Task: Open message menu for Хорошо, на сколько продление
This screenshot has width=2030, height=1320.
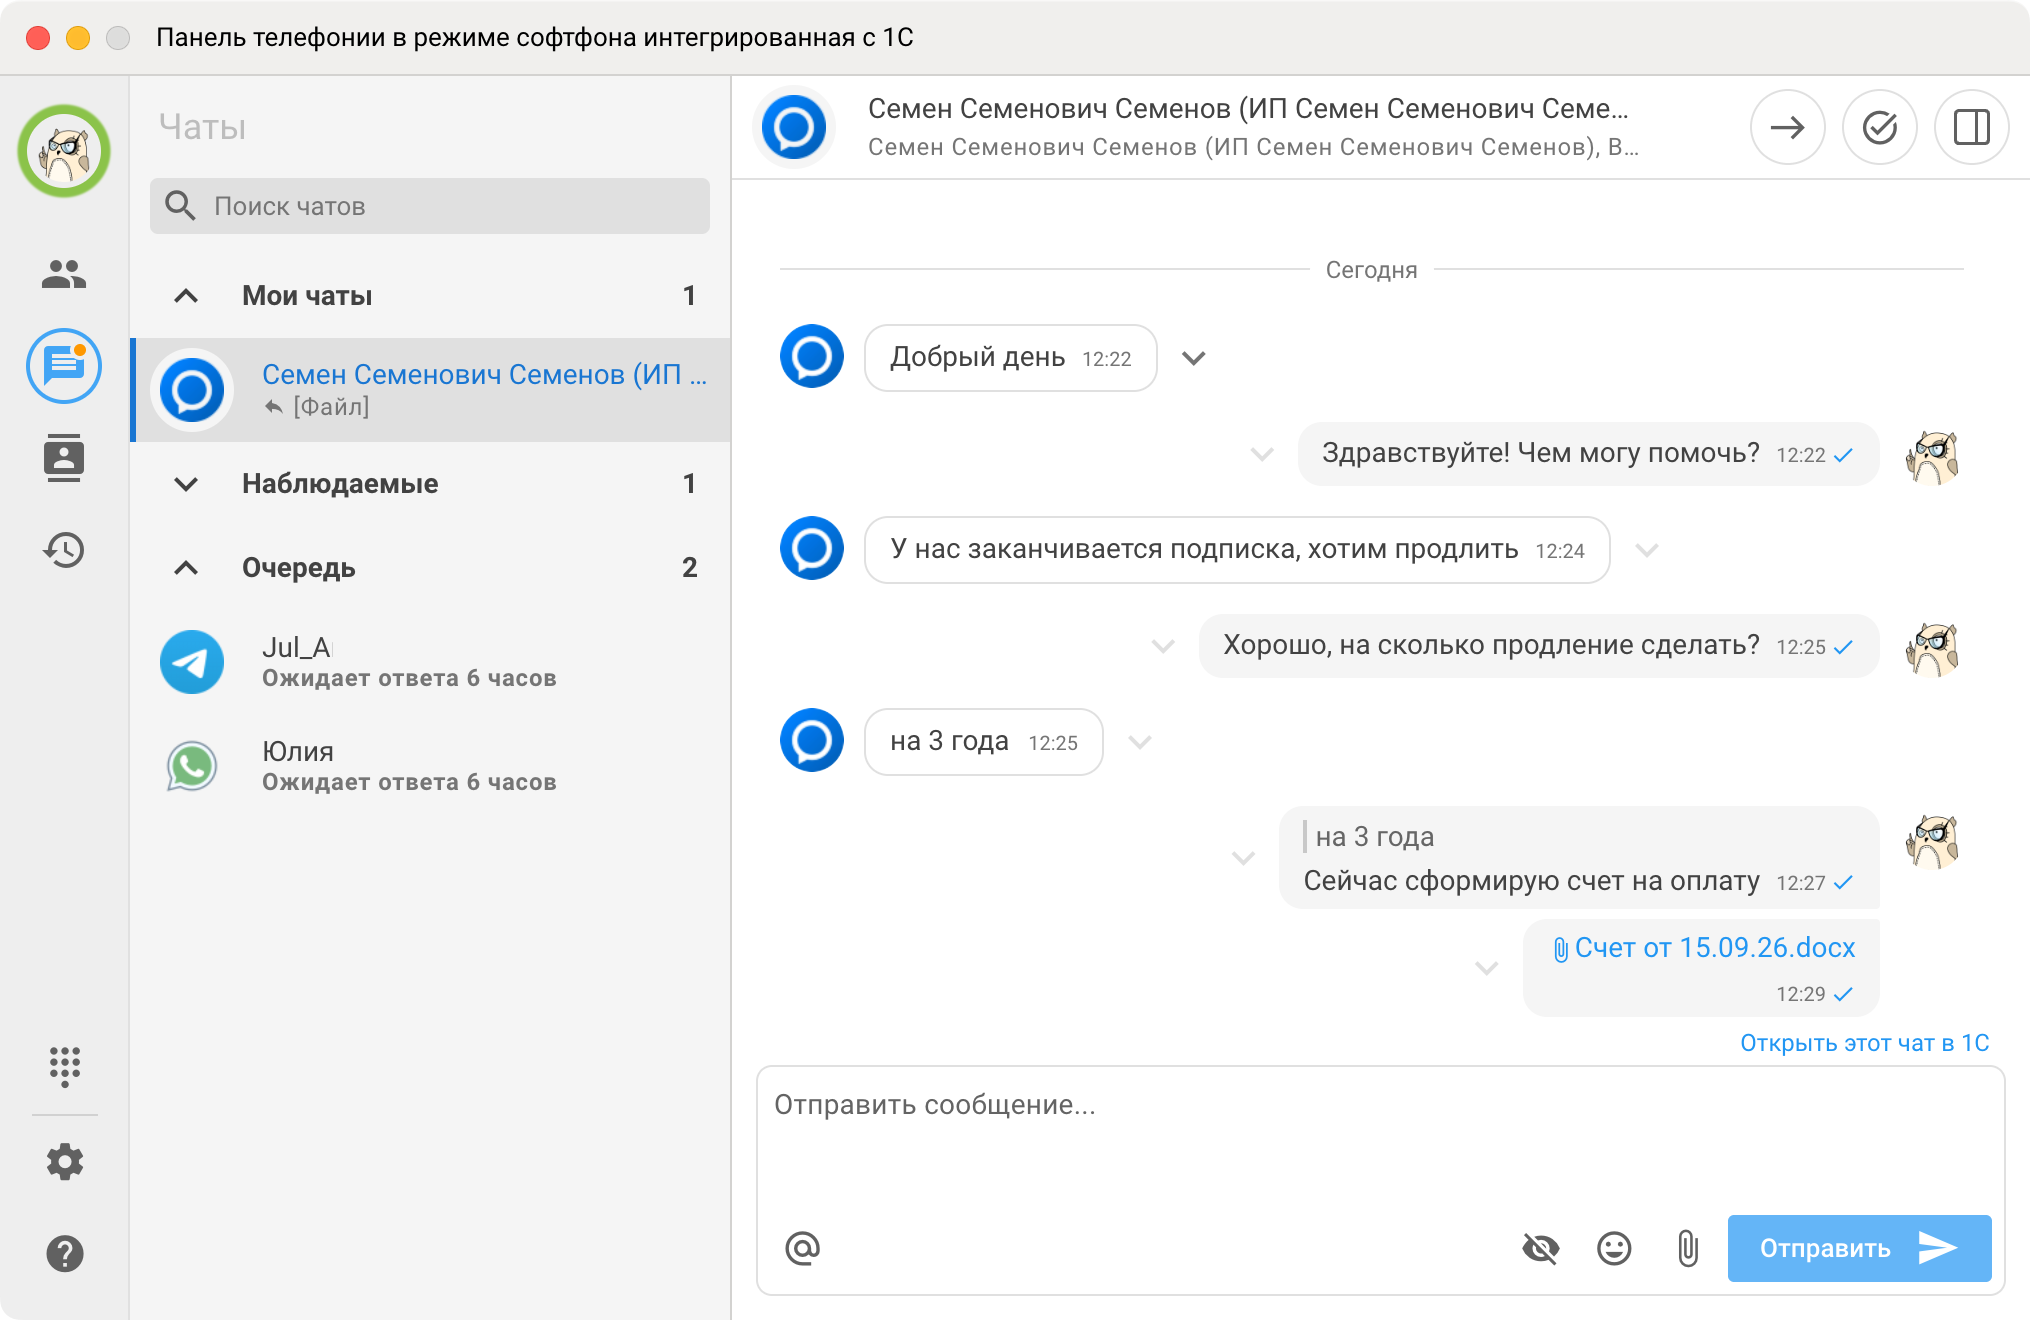Action: coord(1163,646)
